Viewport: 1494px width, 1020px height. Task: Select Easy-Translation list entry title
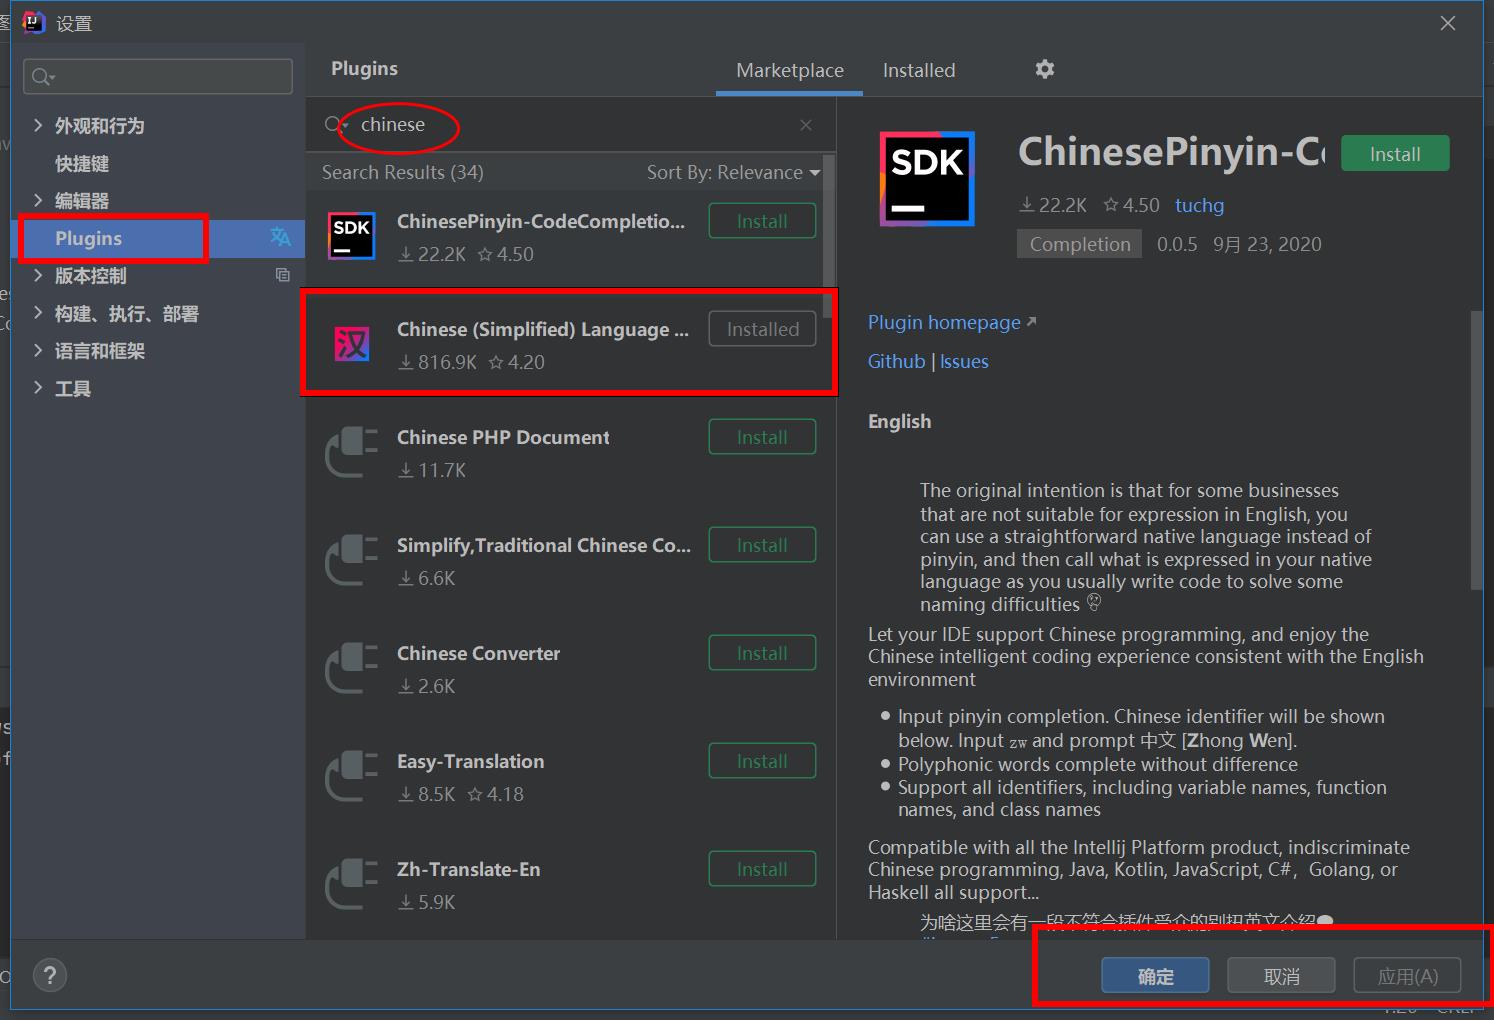[470, 761]
